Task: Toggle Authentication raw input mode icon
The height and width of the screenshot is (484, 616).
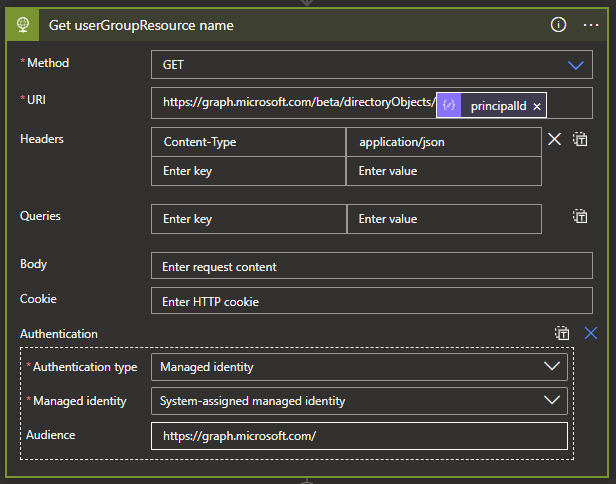Action: [563, 333]
